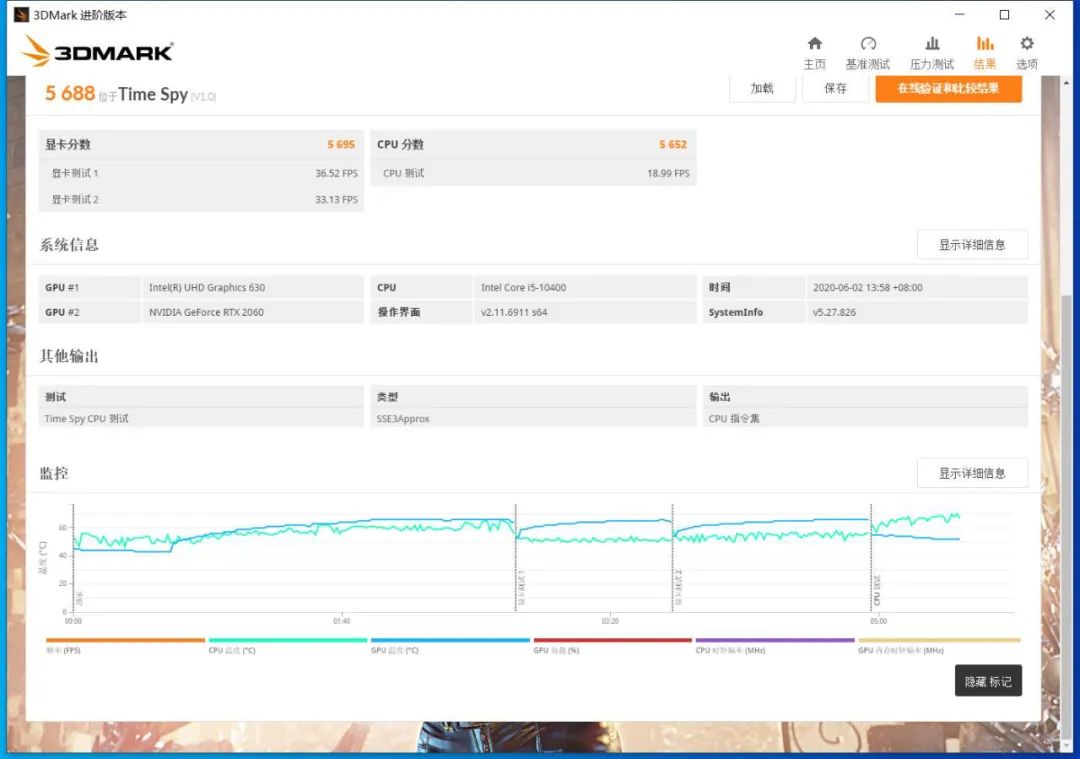Viewport: 1080px width, 759px height.
Task: Toggle the blue GPU 温度 (°C) legend
Action: coord(450,645)
